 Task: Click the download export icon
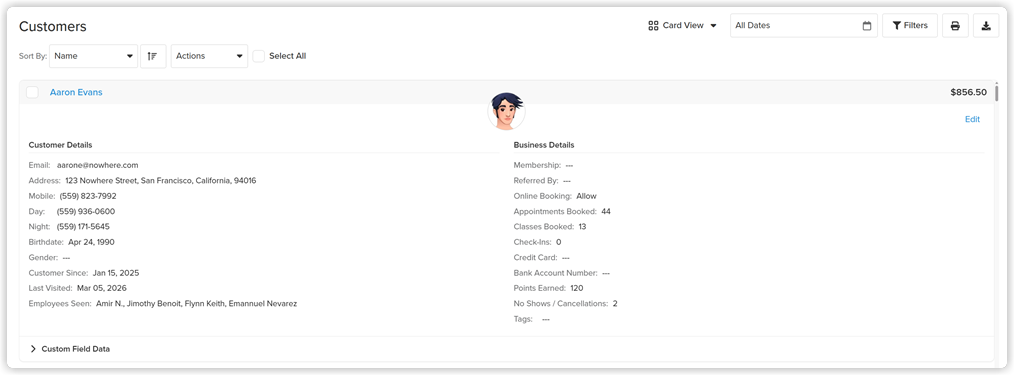pos(986,26)
